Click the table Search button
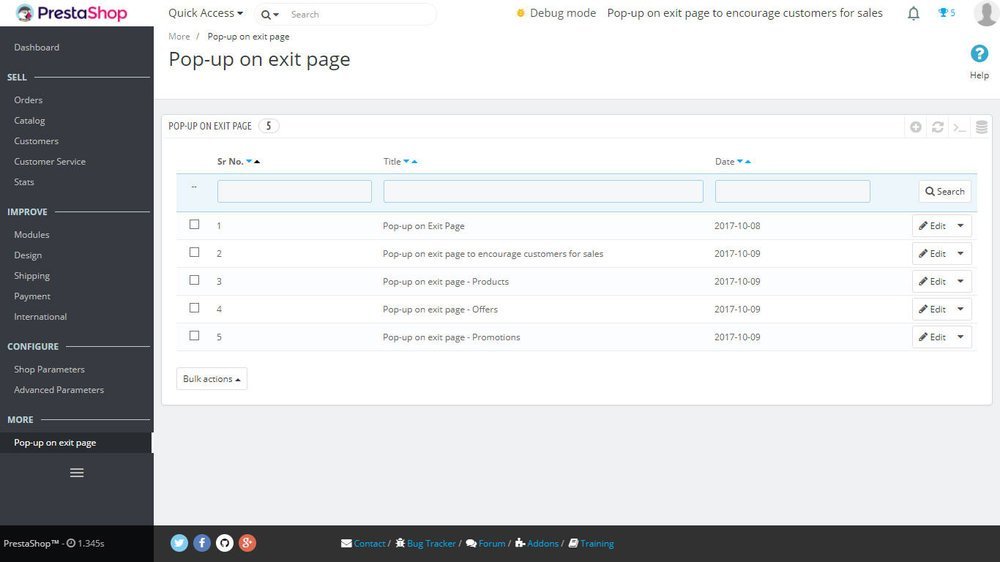The image size is (1000, 562). pos(945,191)
